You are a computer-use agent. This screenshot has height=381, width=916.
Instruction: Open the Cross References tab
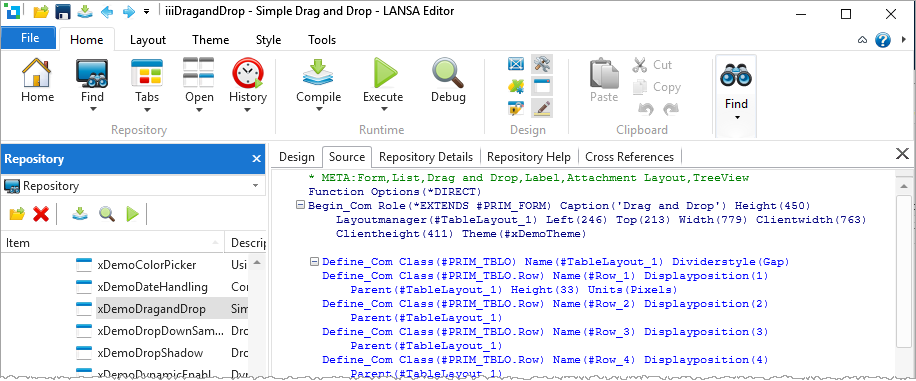(629, 157)
